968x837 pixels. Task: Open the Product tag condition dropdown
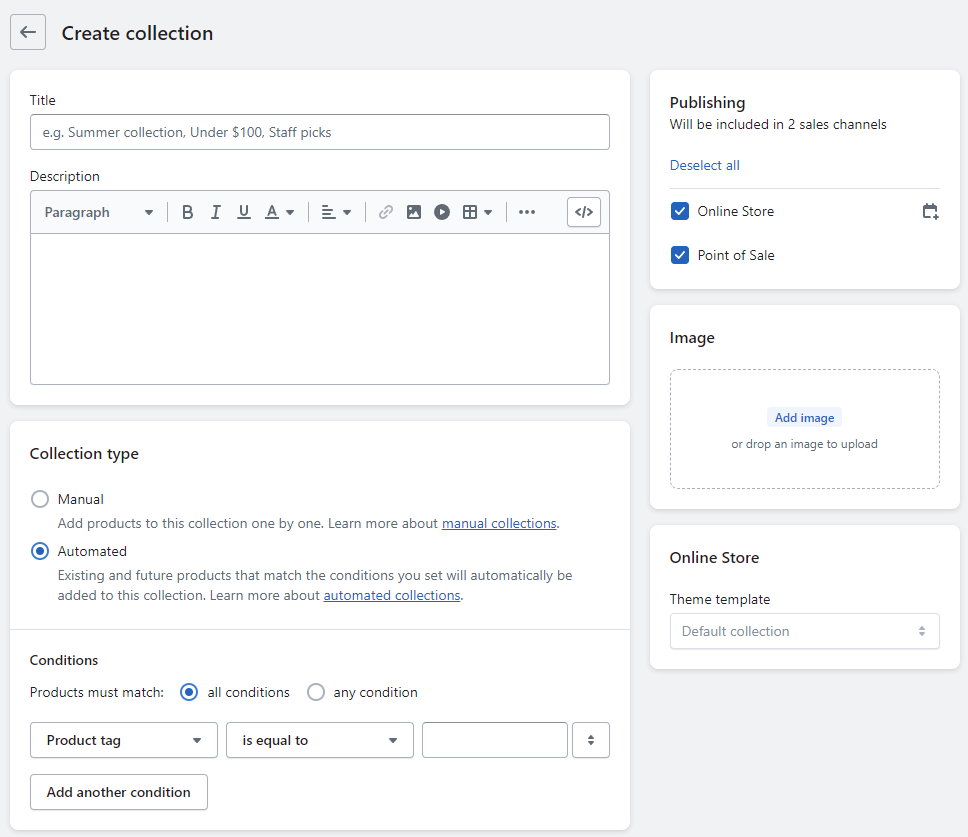(x=124, y=740)
